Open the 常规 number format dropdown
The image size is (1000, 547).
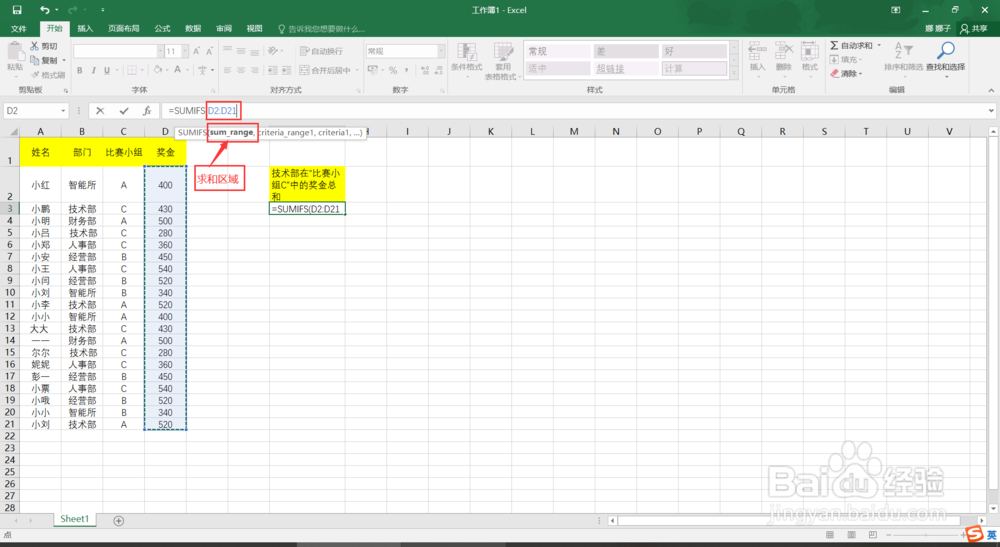tap(441, 51)
